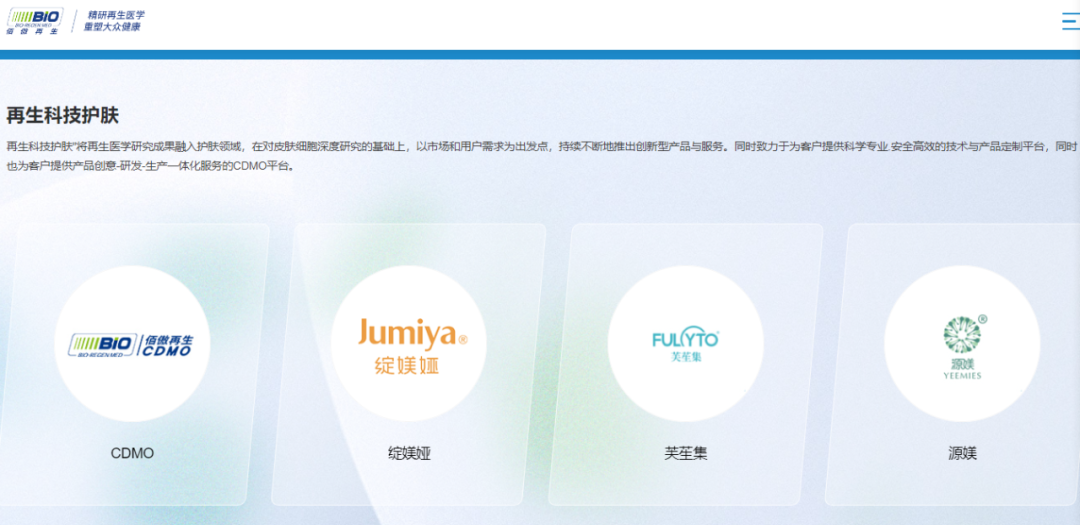Select the 芙荃集 card label
This screenshot has width=1080, height=525.
[x=685, y=453]
